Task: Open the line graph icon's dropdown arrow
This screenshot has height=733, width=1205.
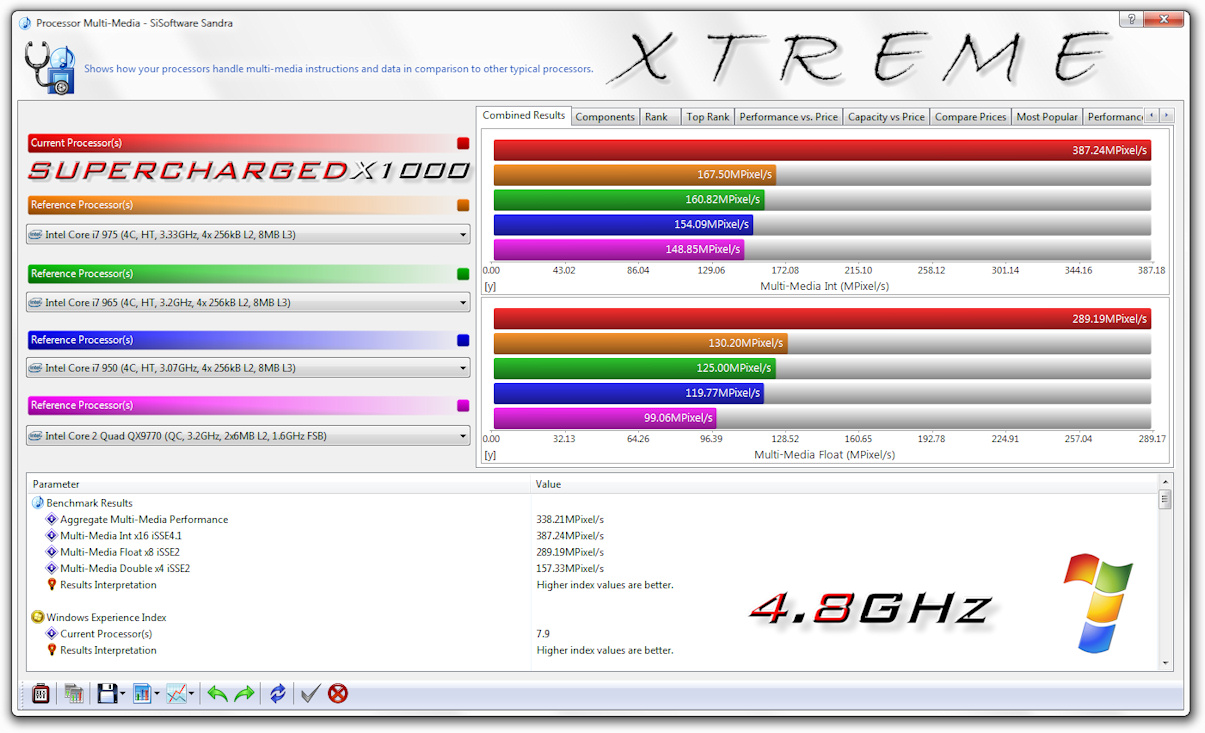Action: [x=191, y=693]
